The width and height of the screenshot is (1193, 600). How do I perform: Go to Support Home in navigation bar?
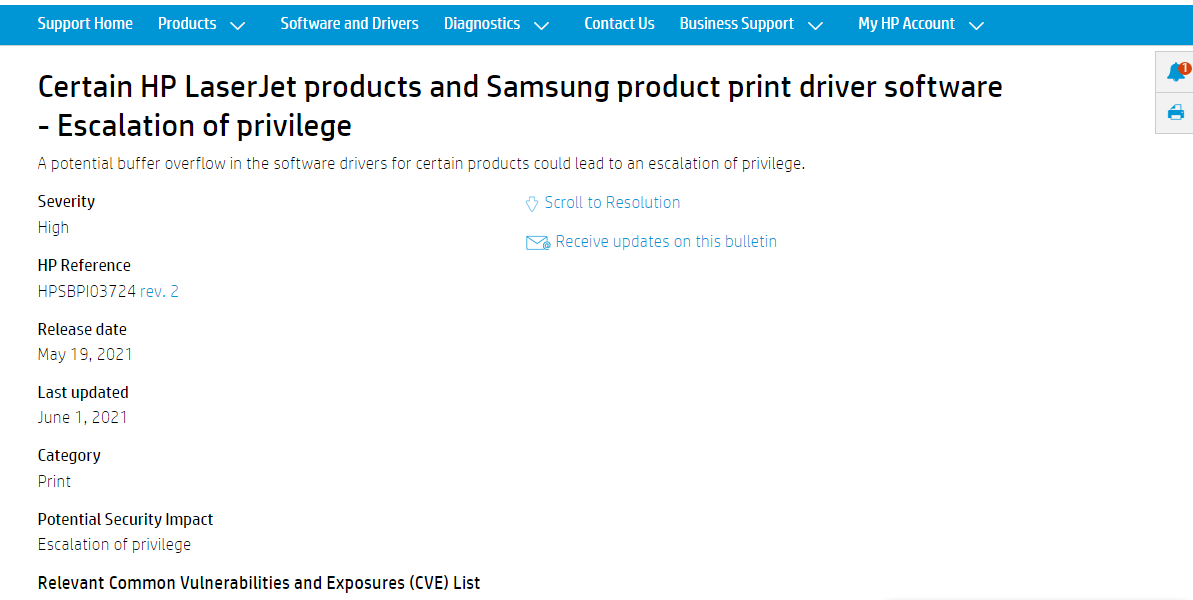coord(85,24)
